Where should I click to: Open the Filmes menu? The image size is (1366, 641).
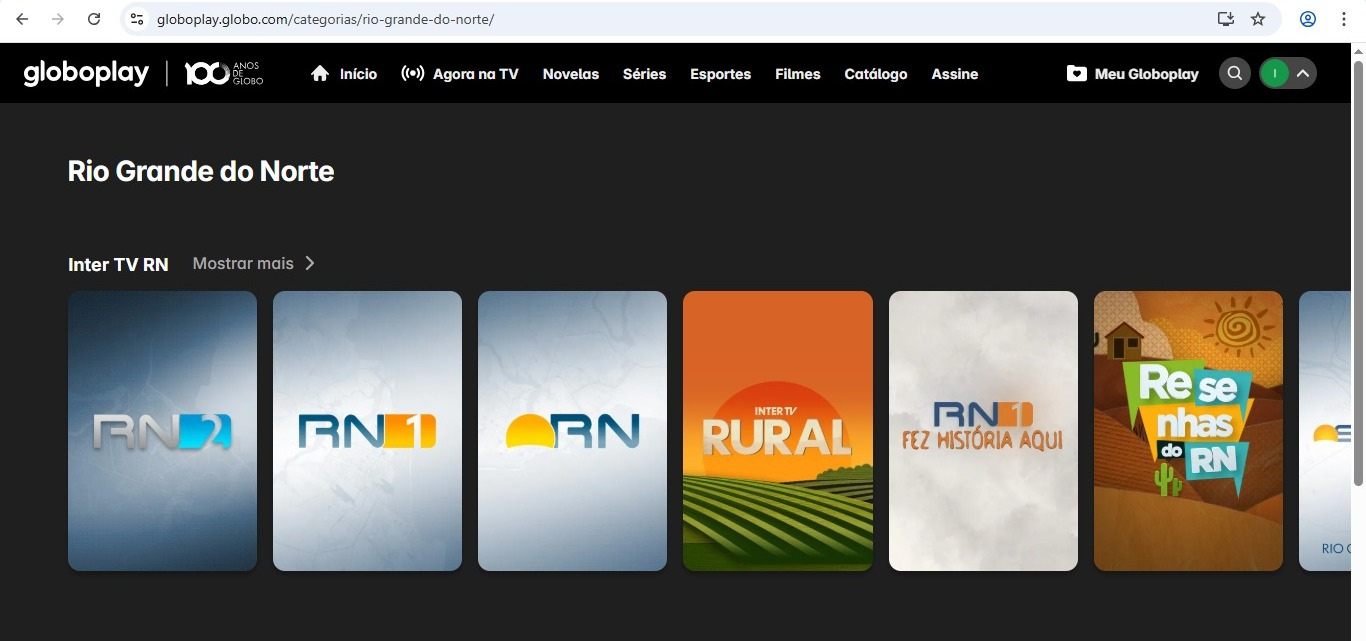798,74
